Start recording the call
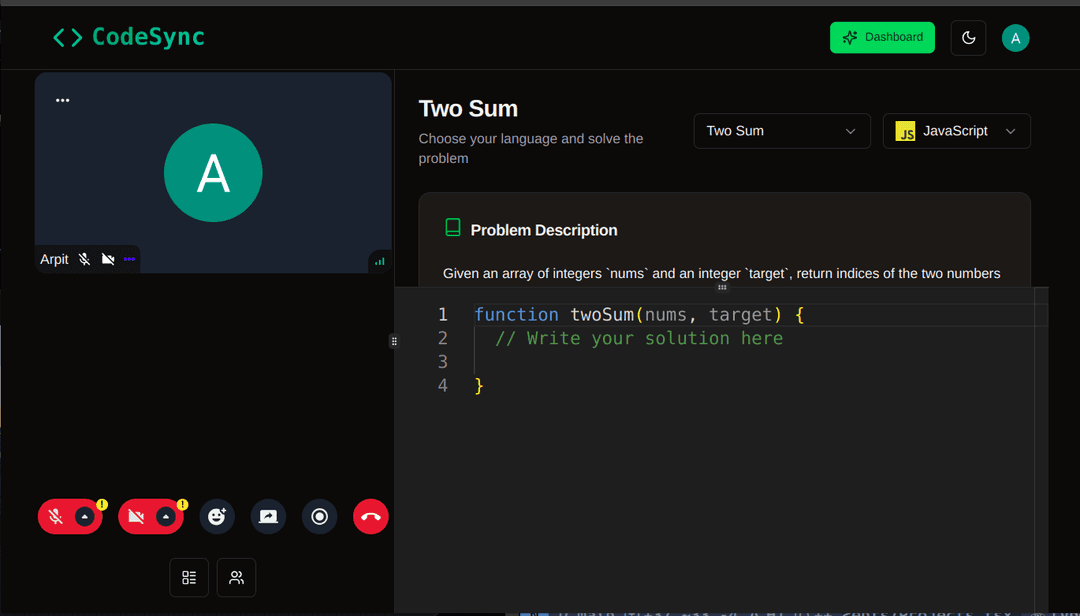The image size is (1080, 616). (x=320, y=516)
